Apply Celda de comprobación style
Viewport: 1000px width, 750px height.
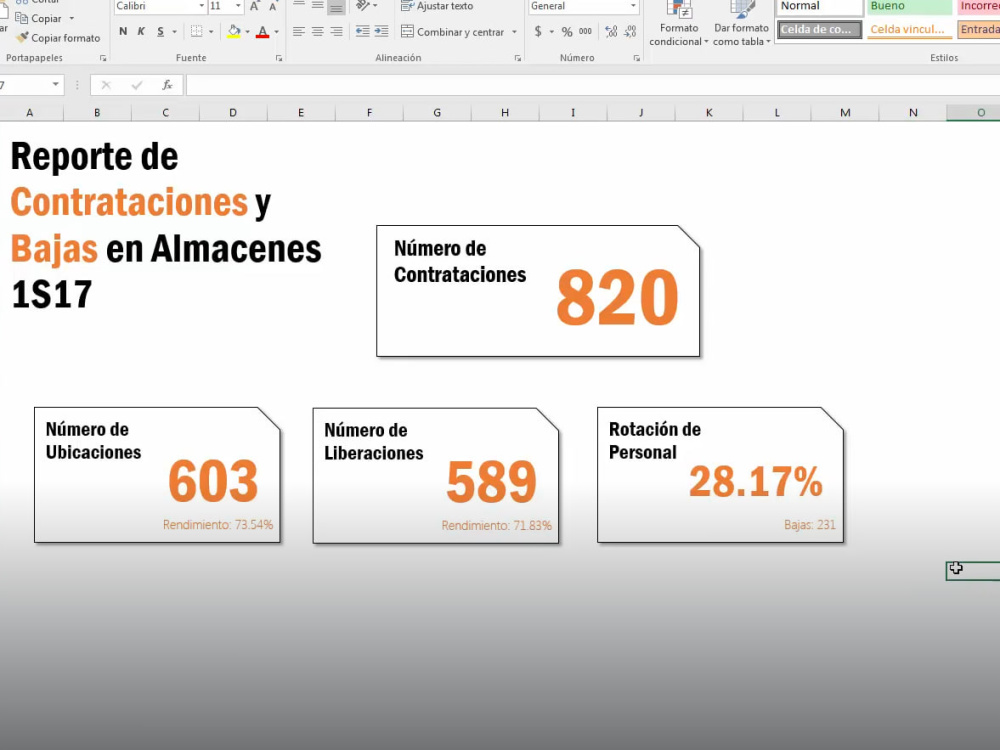point(820,29)
